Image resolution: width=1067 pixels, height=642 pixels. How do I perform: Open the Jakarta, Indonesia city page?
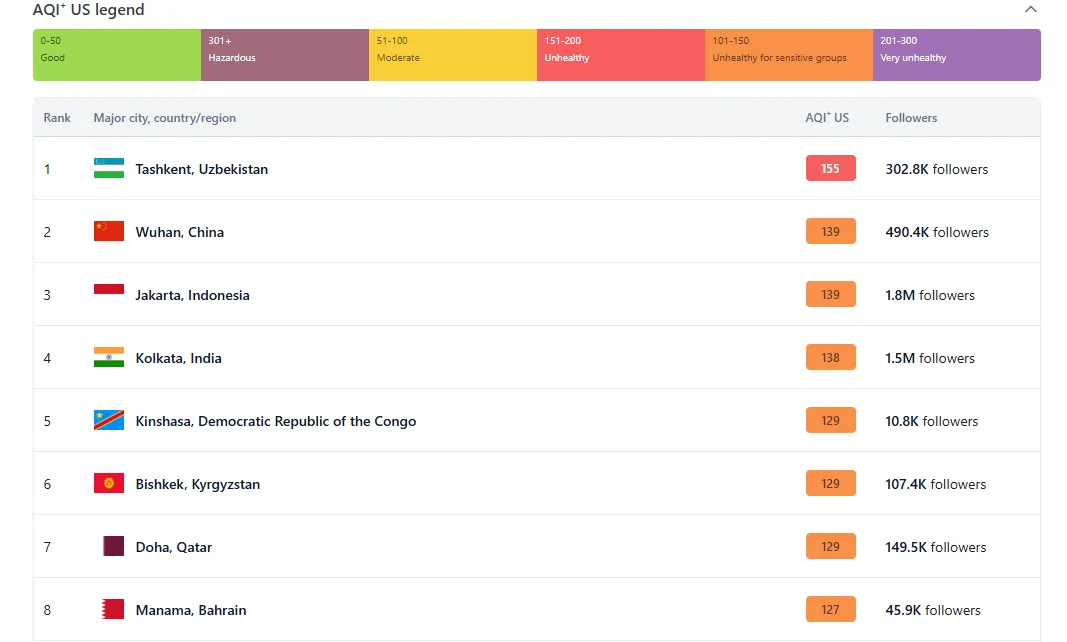[x=193, y=295]
